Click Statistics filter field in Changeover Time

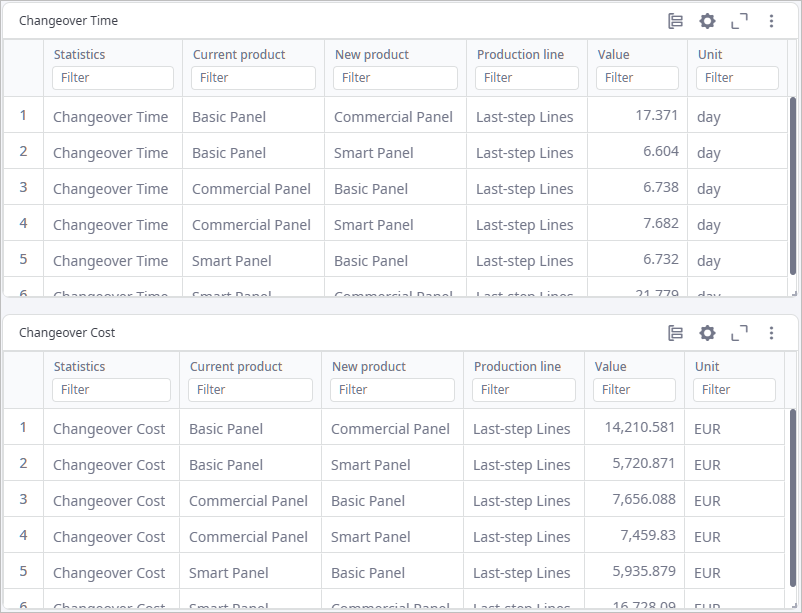[x=113, y=78]
